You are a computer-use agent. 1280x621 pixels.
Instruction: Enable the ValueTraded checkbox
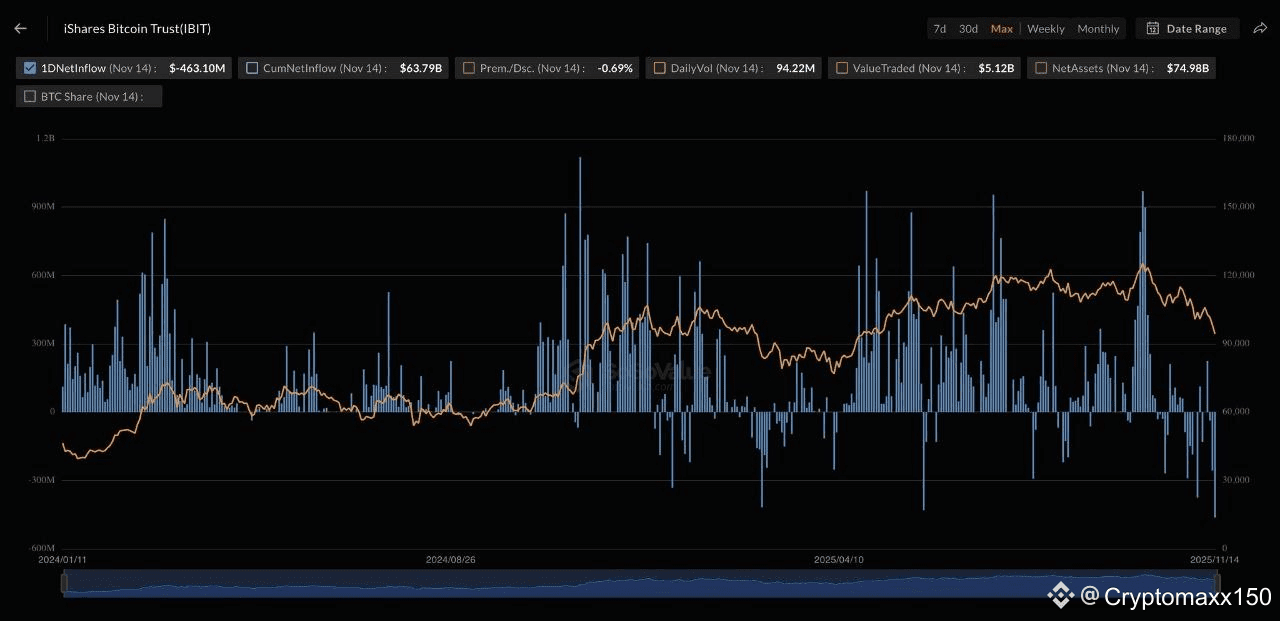842,69
